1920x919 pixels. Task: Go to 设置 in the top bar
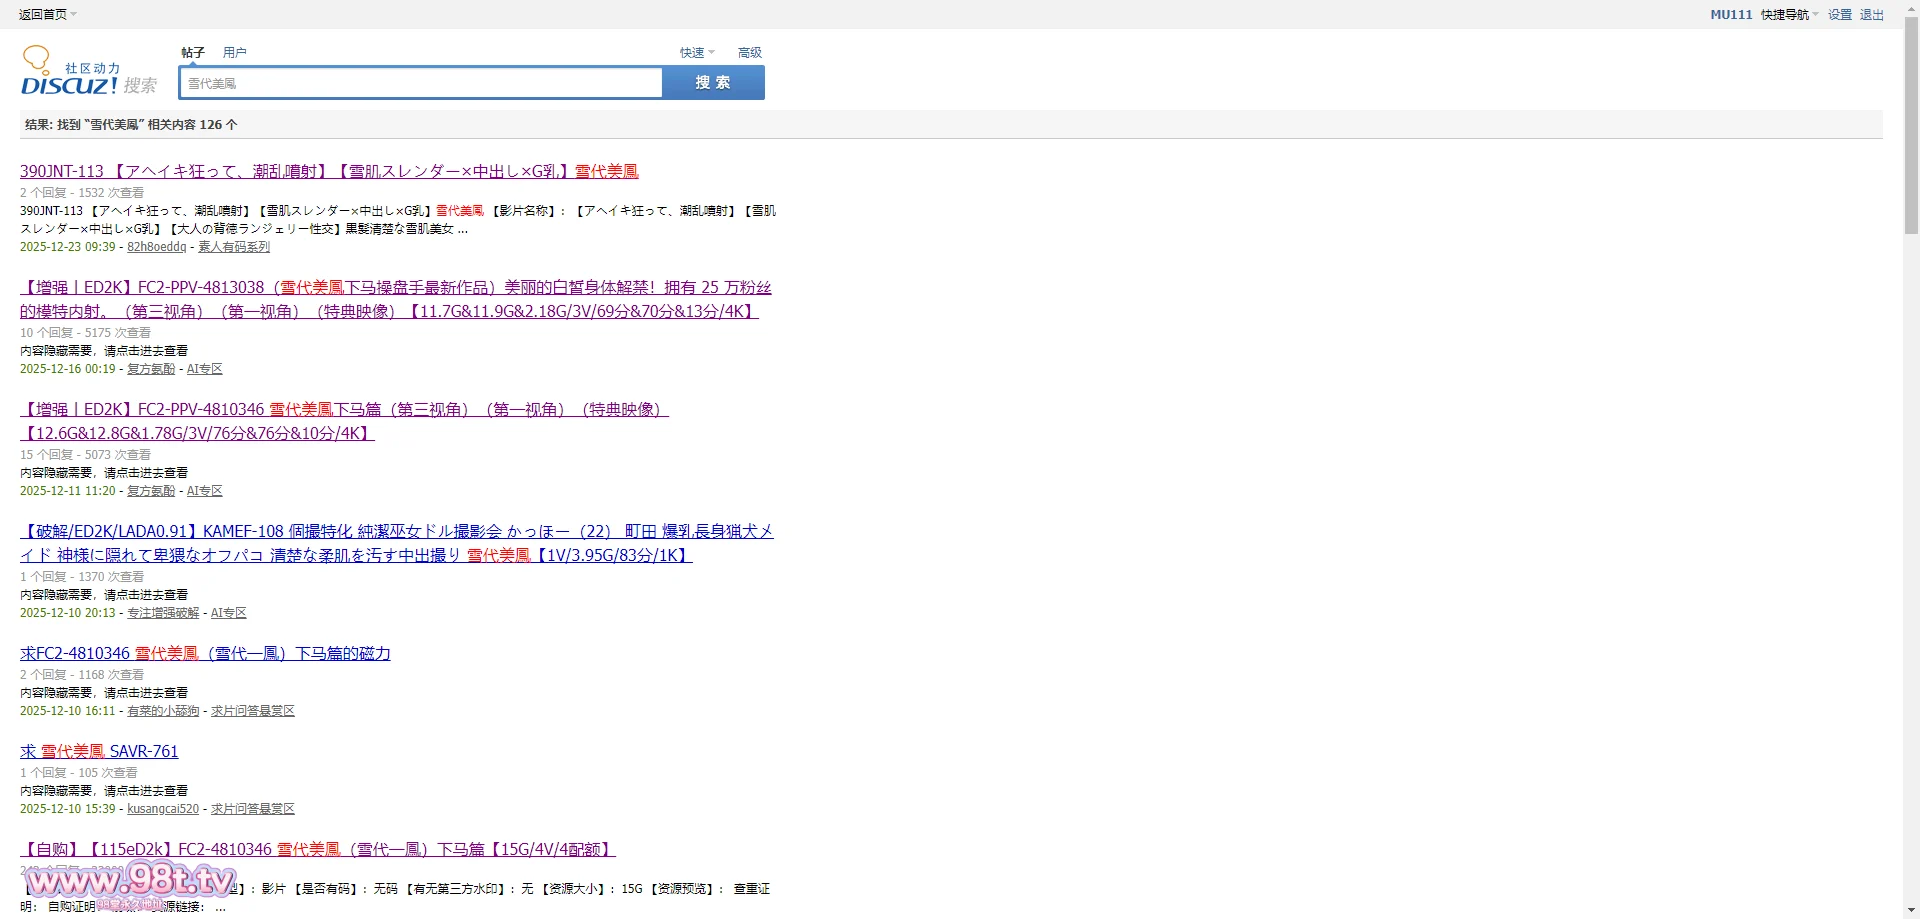coord(1839,14)
